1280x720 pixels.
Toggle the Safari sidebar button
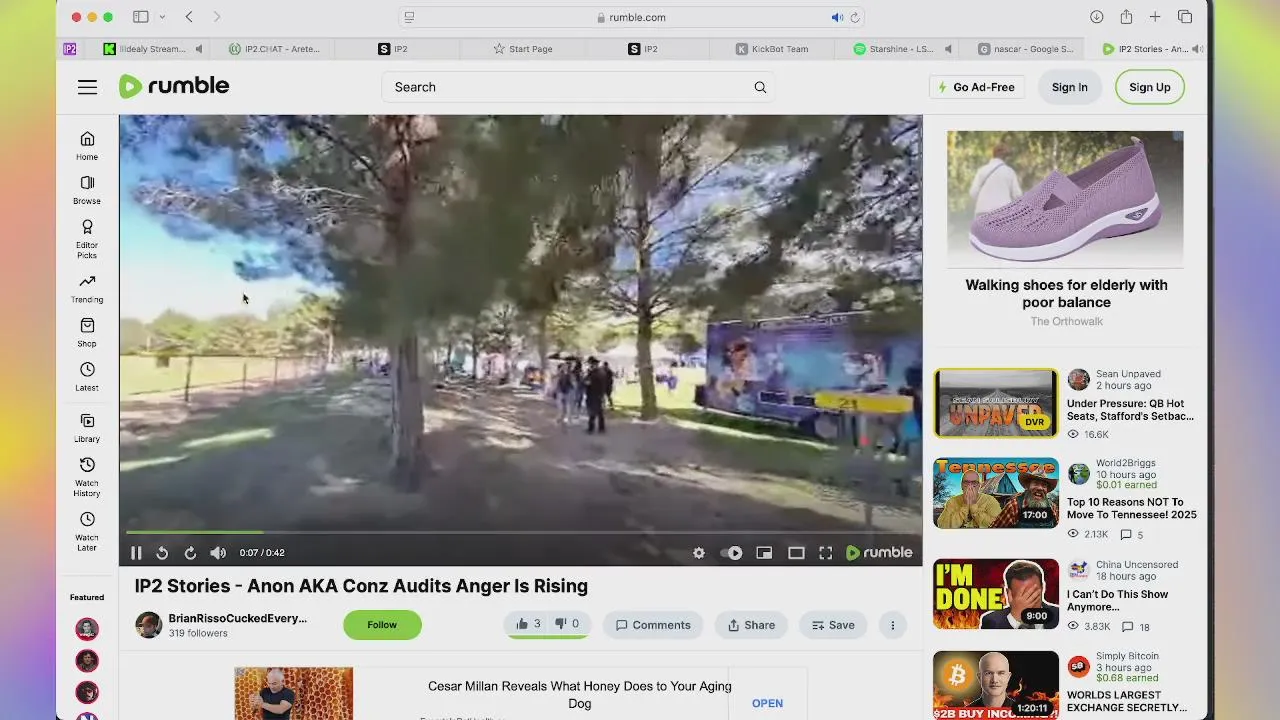(141, 17)
